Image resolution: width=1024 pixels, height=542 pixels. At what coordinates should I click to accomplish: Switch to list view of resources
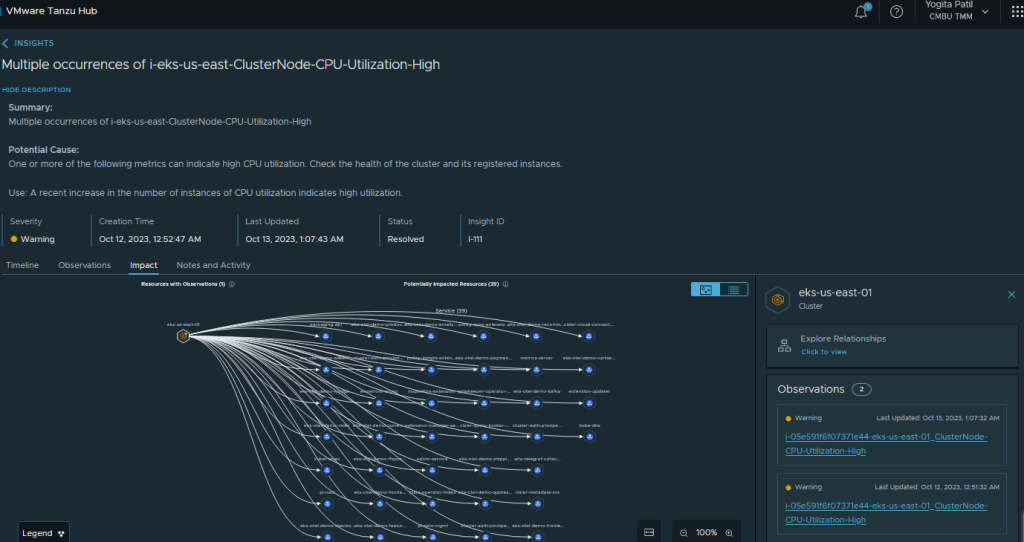[x=734, y=289]
